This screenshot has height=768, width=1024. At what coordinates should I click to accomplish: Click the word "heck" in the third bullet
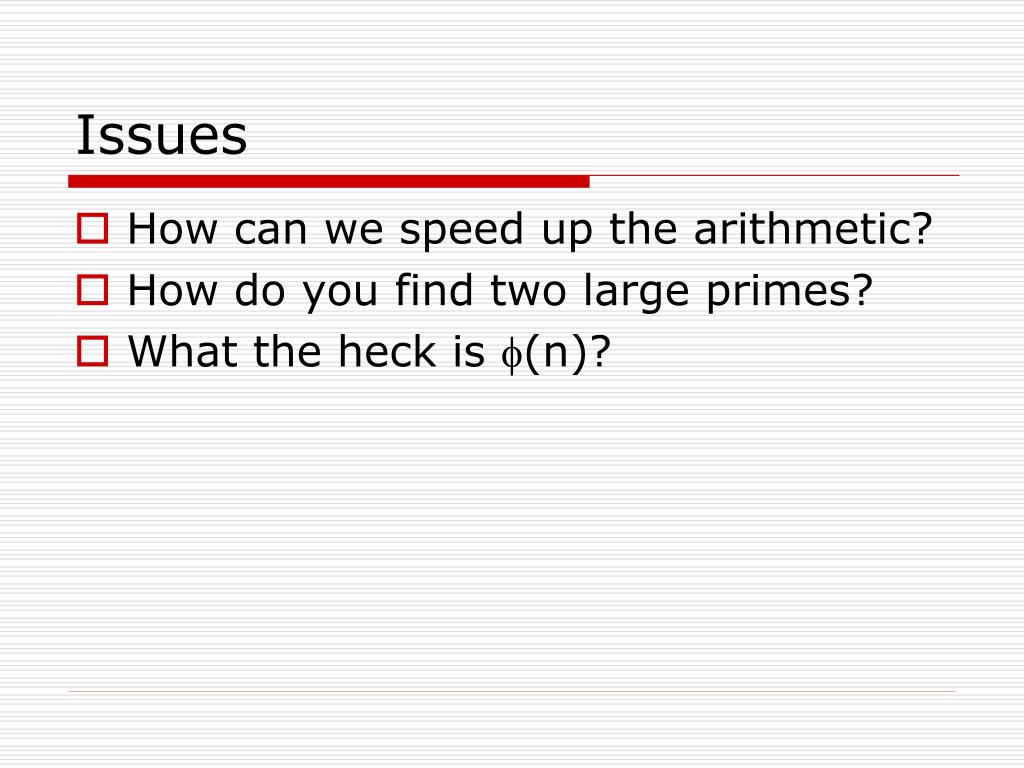click(387, 351)
